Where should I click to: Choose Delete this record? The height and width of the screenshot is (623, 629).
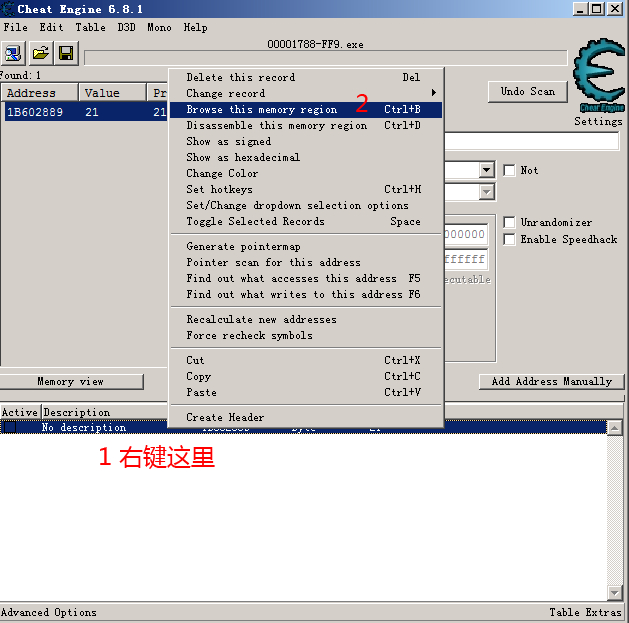(x=306, y=77)
